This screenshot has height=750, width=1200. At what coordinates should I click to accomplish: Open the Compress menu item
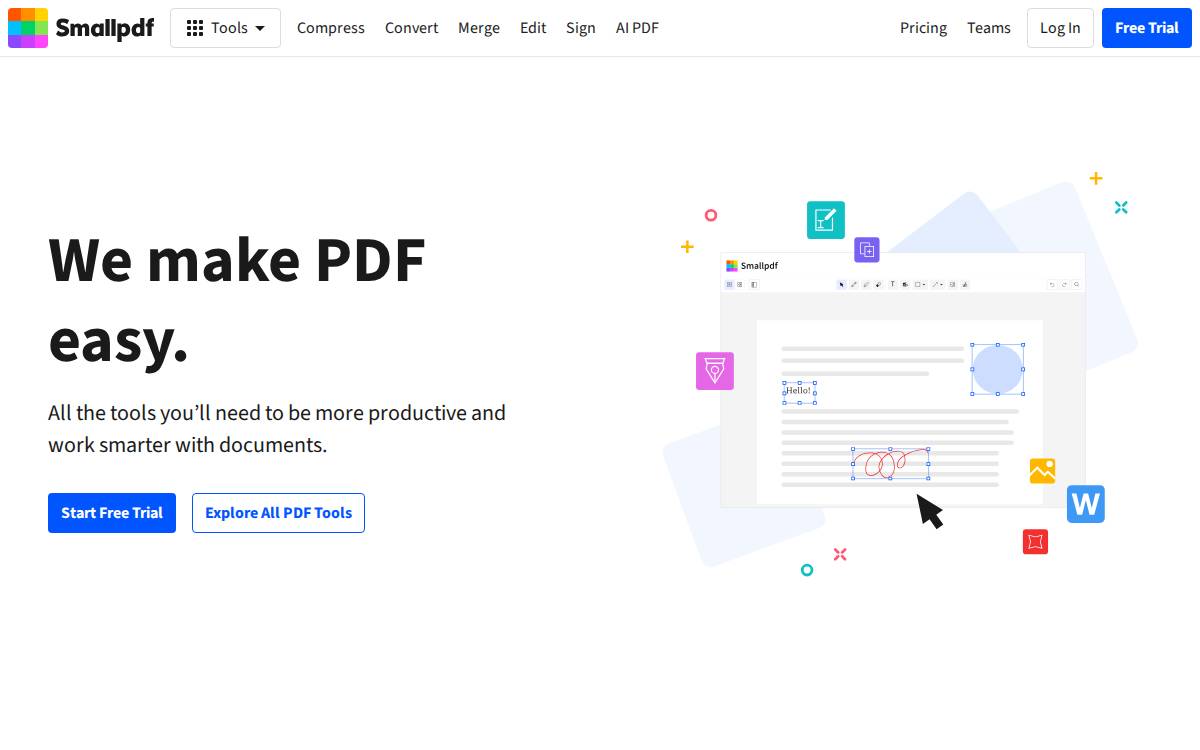(331, 28)
